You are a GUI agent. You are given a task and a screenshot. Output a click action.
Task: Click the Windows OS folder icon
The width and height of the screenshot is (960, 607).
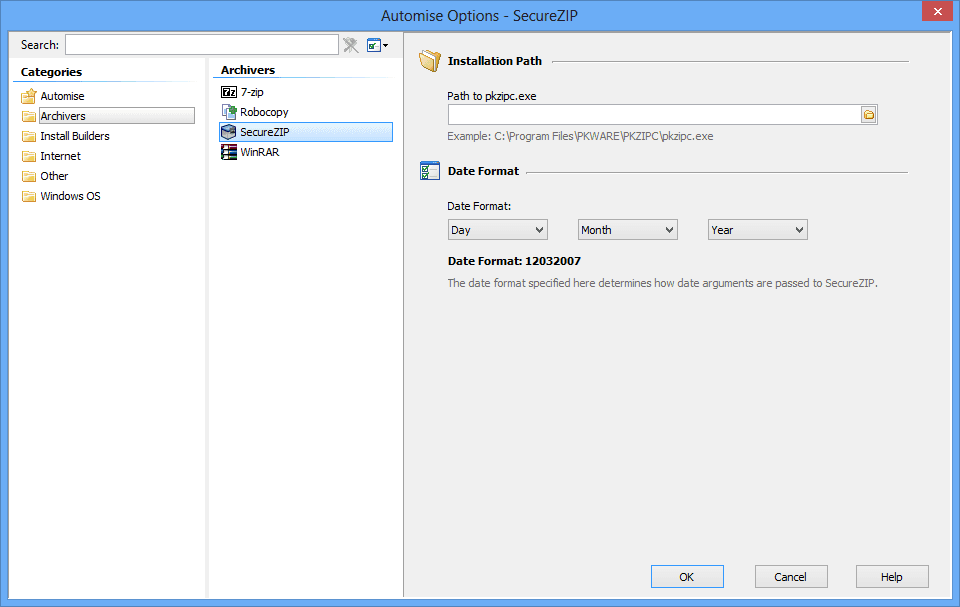[x=29, y=197]
